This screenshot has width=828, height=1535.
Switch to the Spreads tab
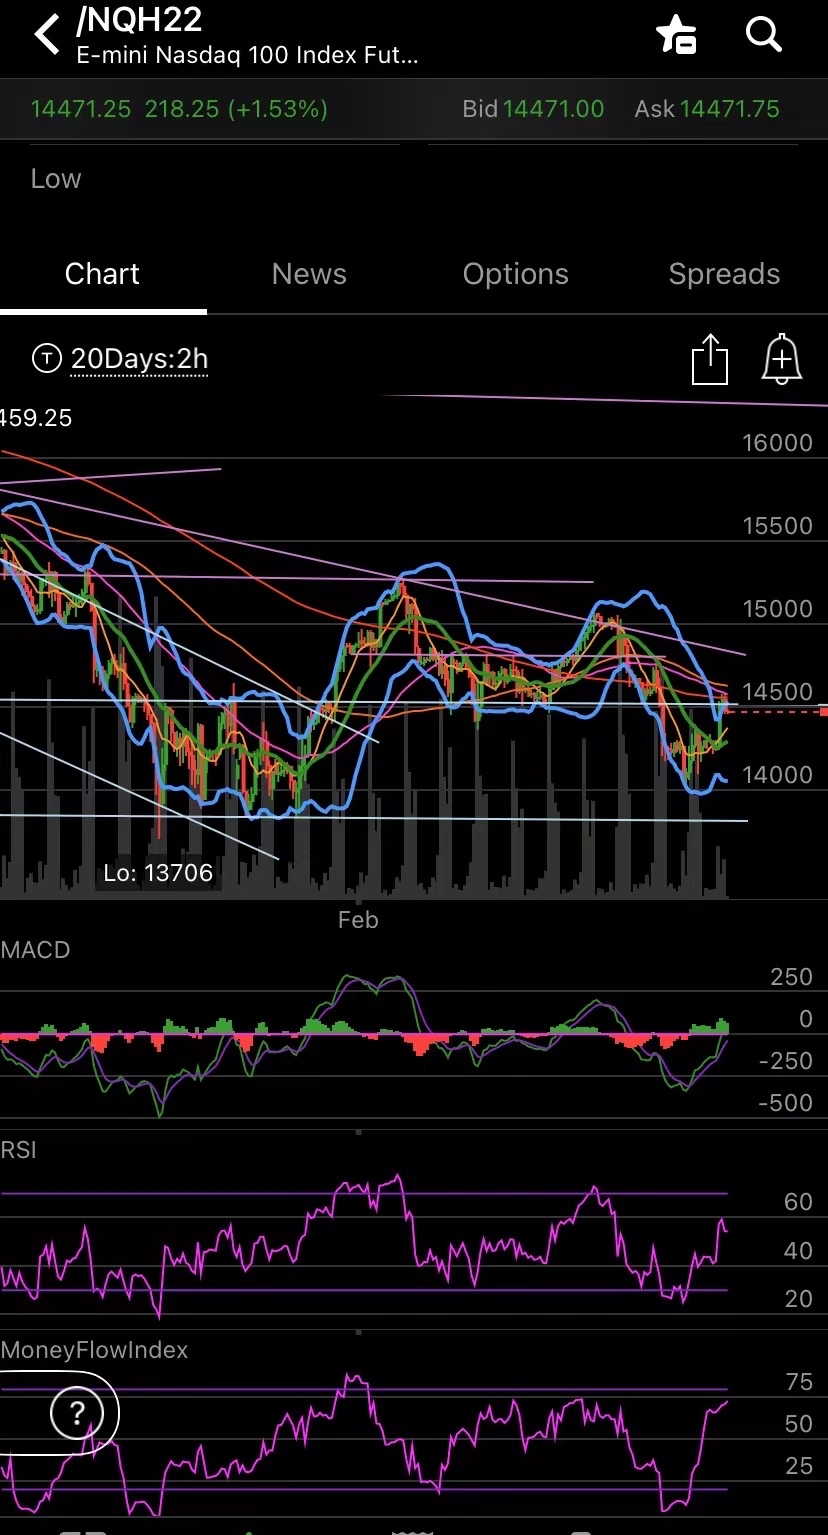(x=724, y=274)
